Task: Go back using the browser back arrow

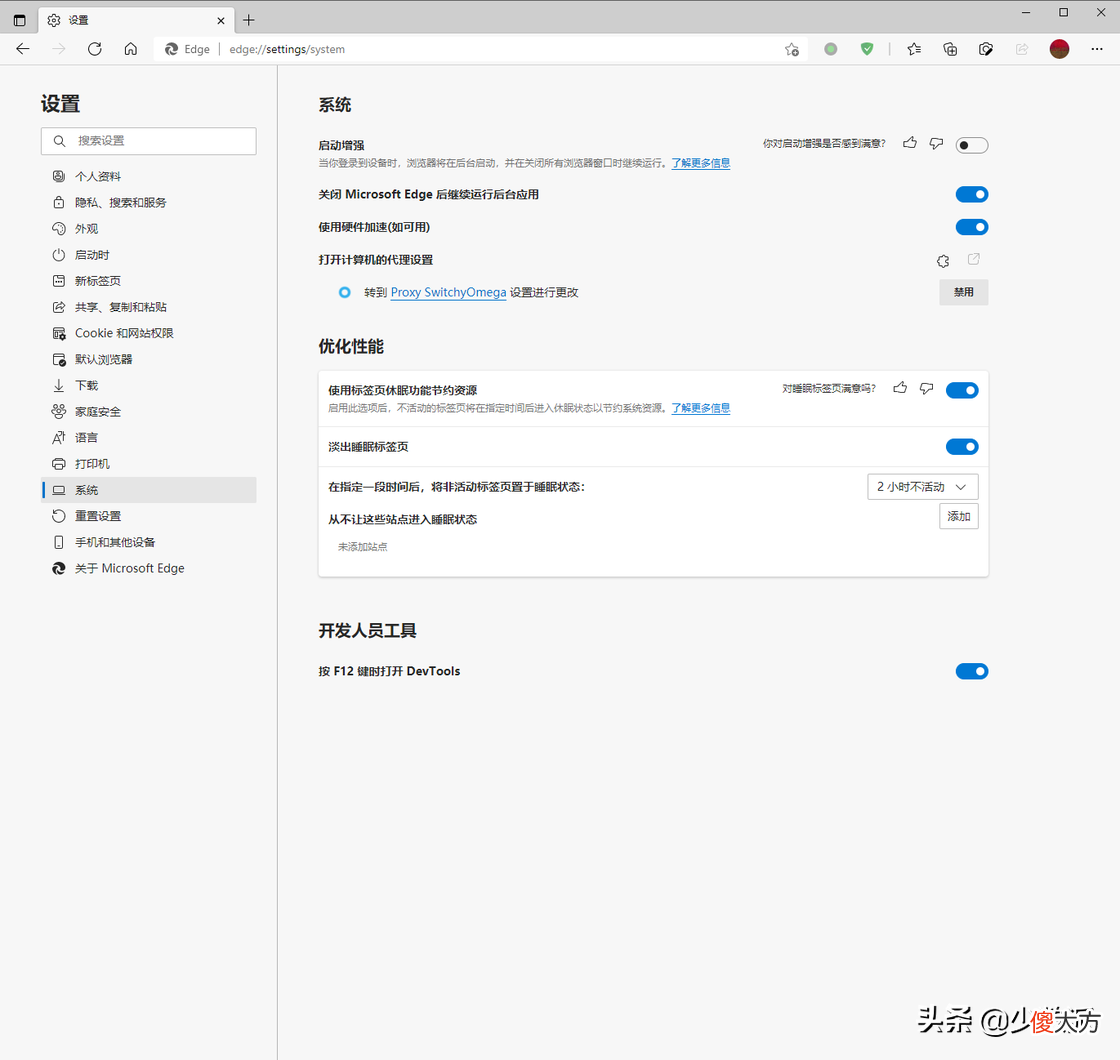Action: (23, 49)
